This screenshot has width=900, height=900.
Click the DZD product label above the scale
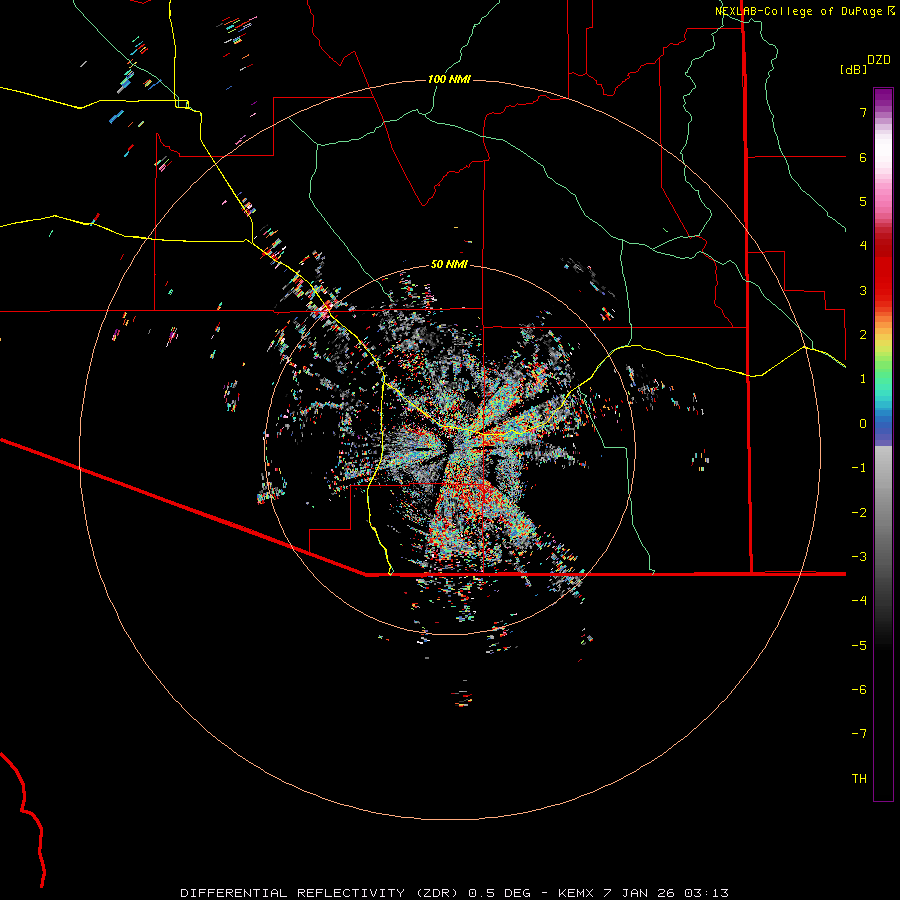pos(879,60)
